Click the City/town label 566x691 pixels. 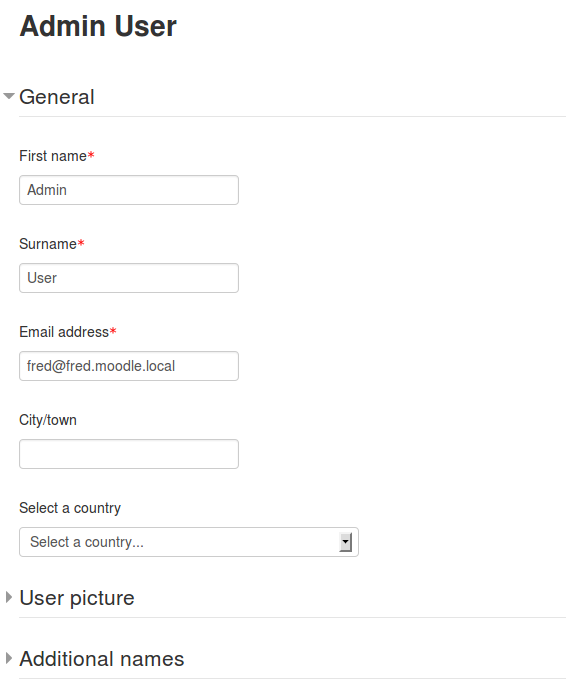pyautogui.click(x=48, y=420)
